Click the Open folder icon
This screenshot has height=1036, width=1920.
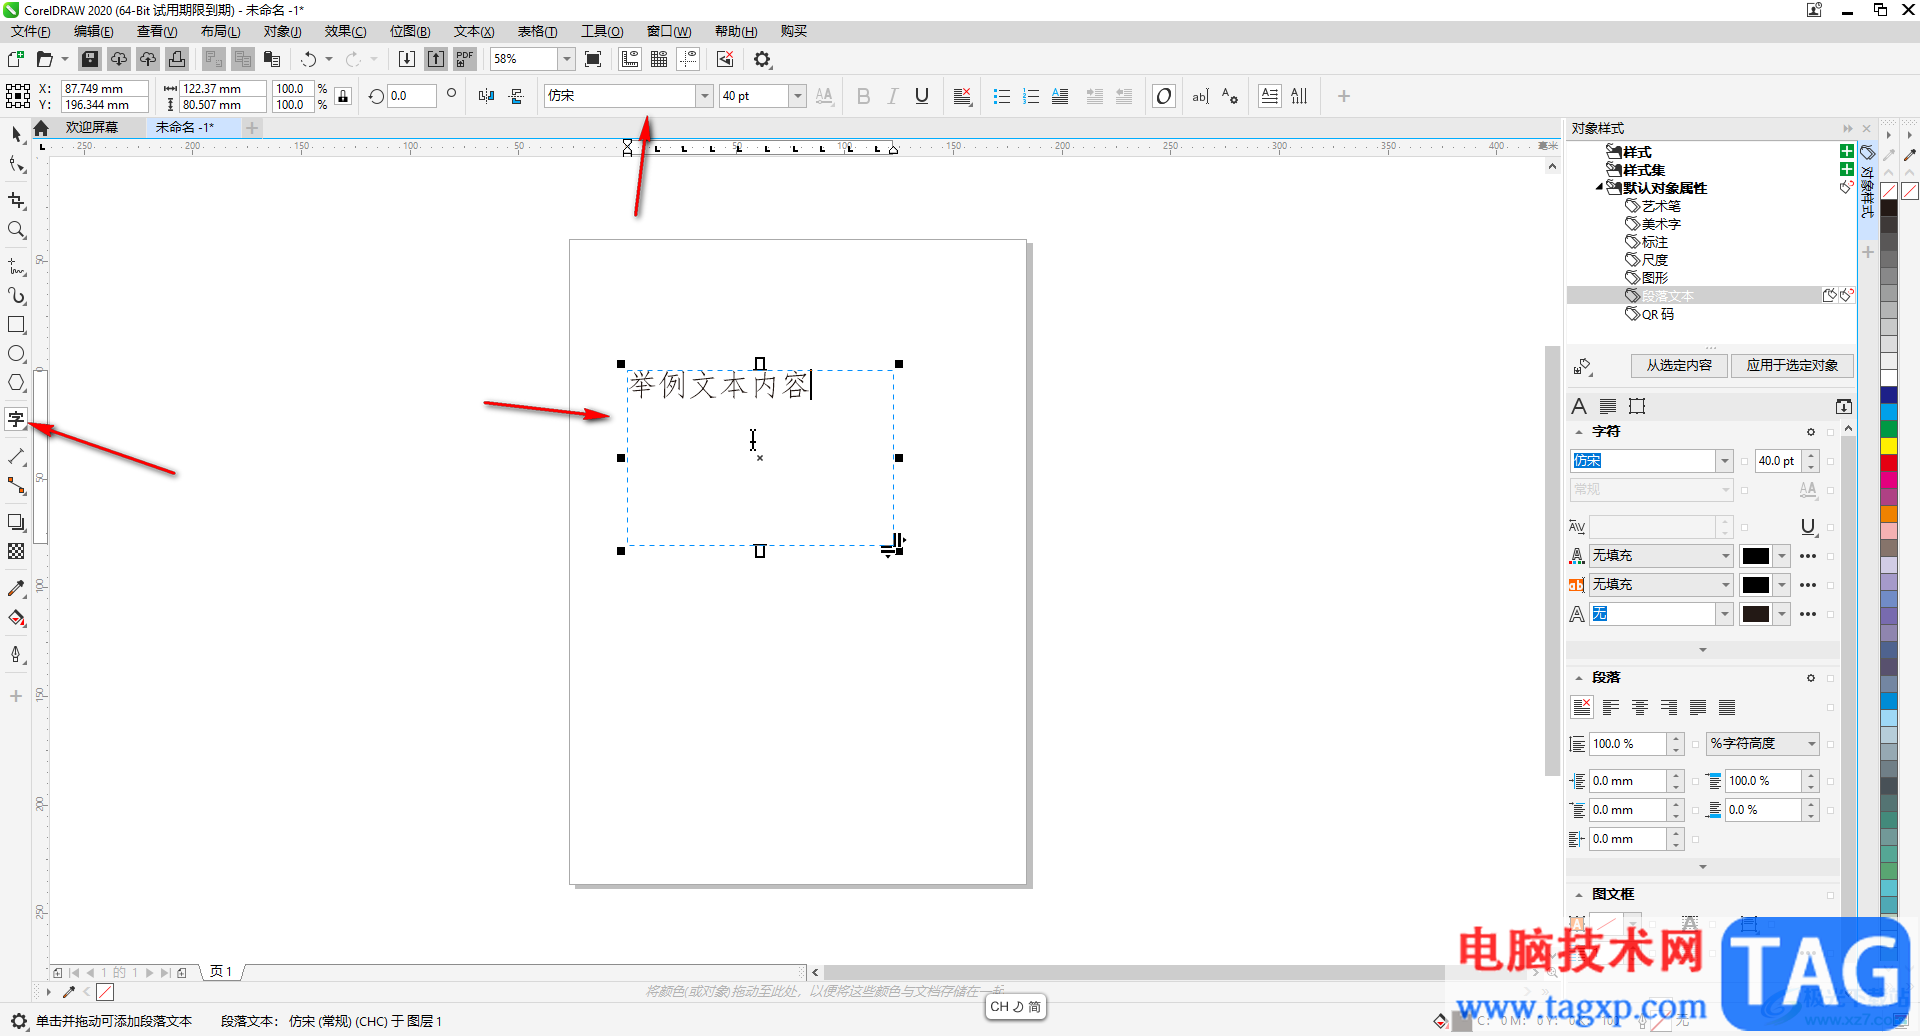(45, 59)
